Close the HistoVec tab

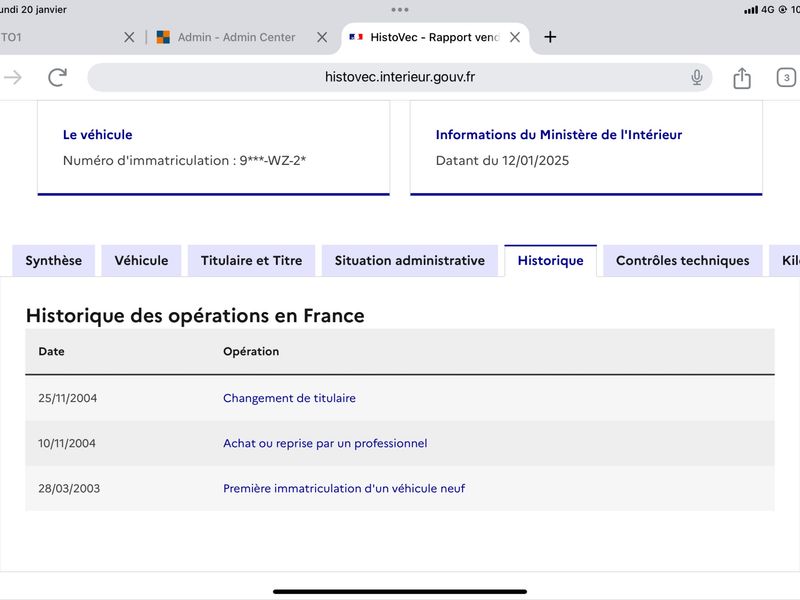[515, 37]
